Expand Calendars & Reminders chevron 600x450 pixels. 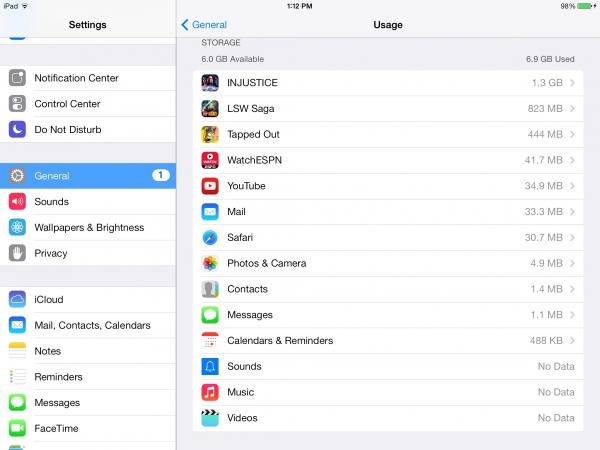click(572, 341)
